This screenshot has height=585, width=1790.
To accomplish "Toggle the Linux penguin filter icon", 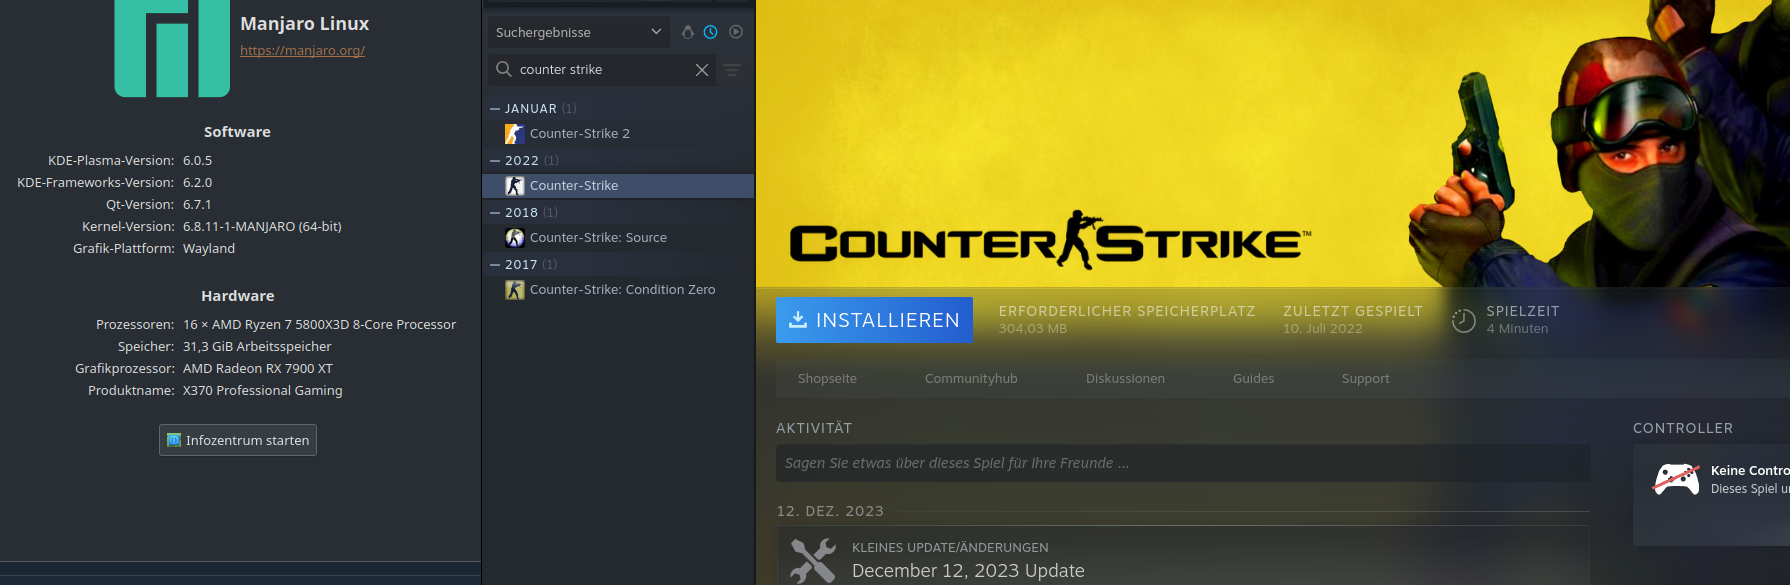I will [x=687, y=32].
